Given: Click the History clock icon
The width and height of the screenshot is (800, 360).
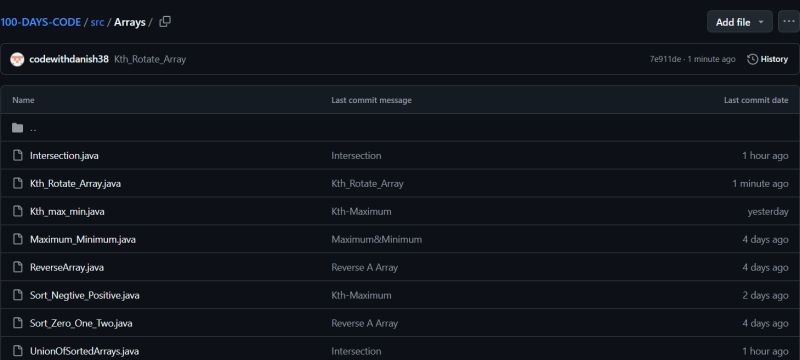Looking at the screenshot, I should (x=753, y=59).
